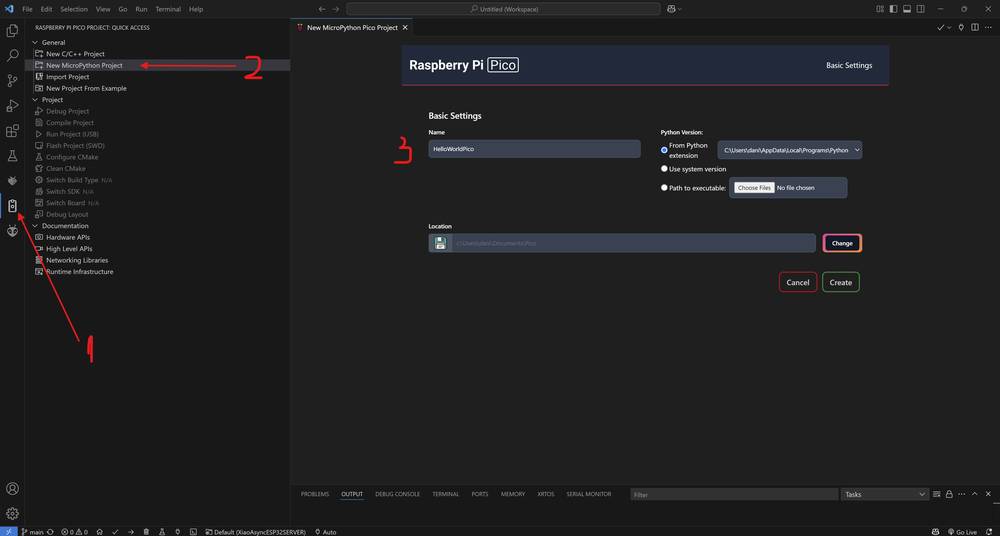Screen dimensions: 1000x536
Task: Click the sync changes icon in status bar
Action: pos(50,532)
